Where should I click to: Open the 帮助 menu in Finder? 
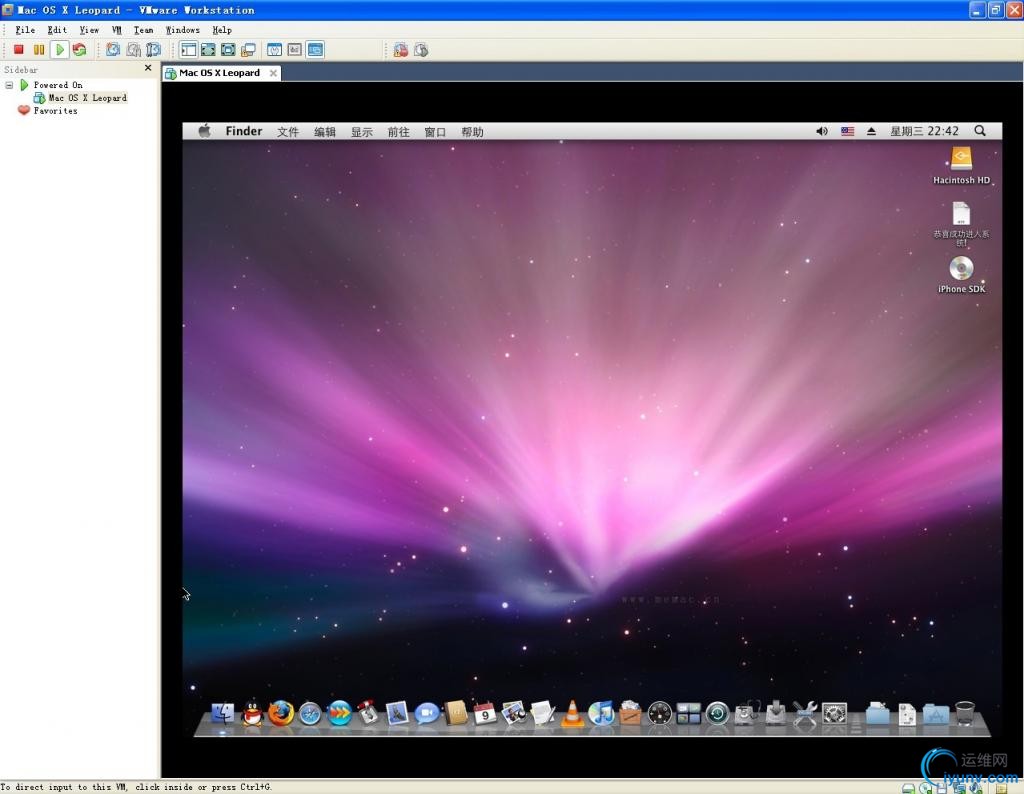click(472, 132)
